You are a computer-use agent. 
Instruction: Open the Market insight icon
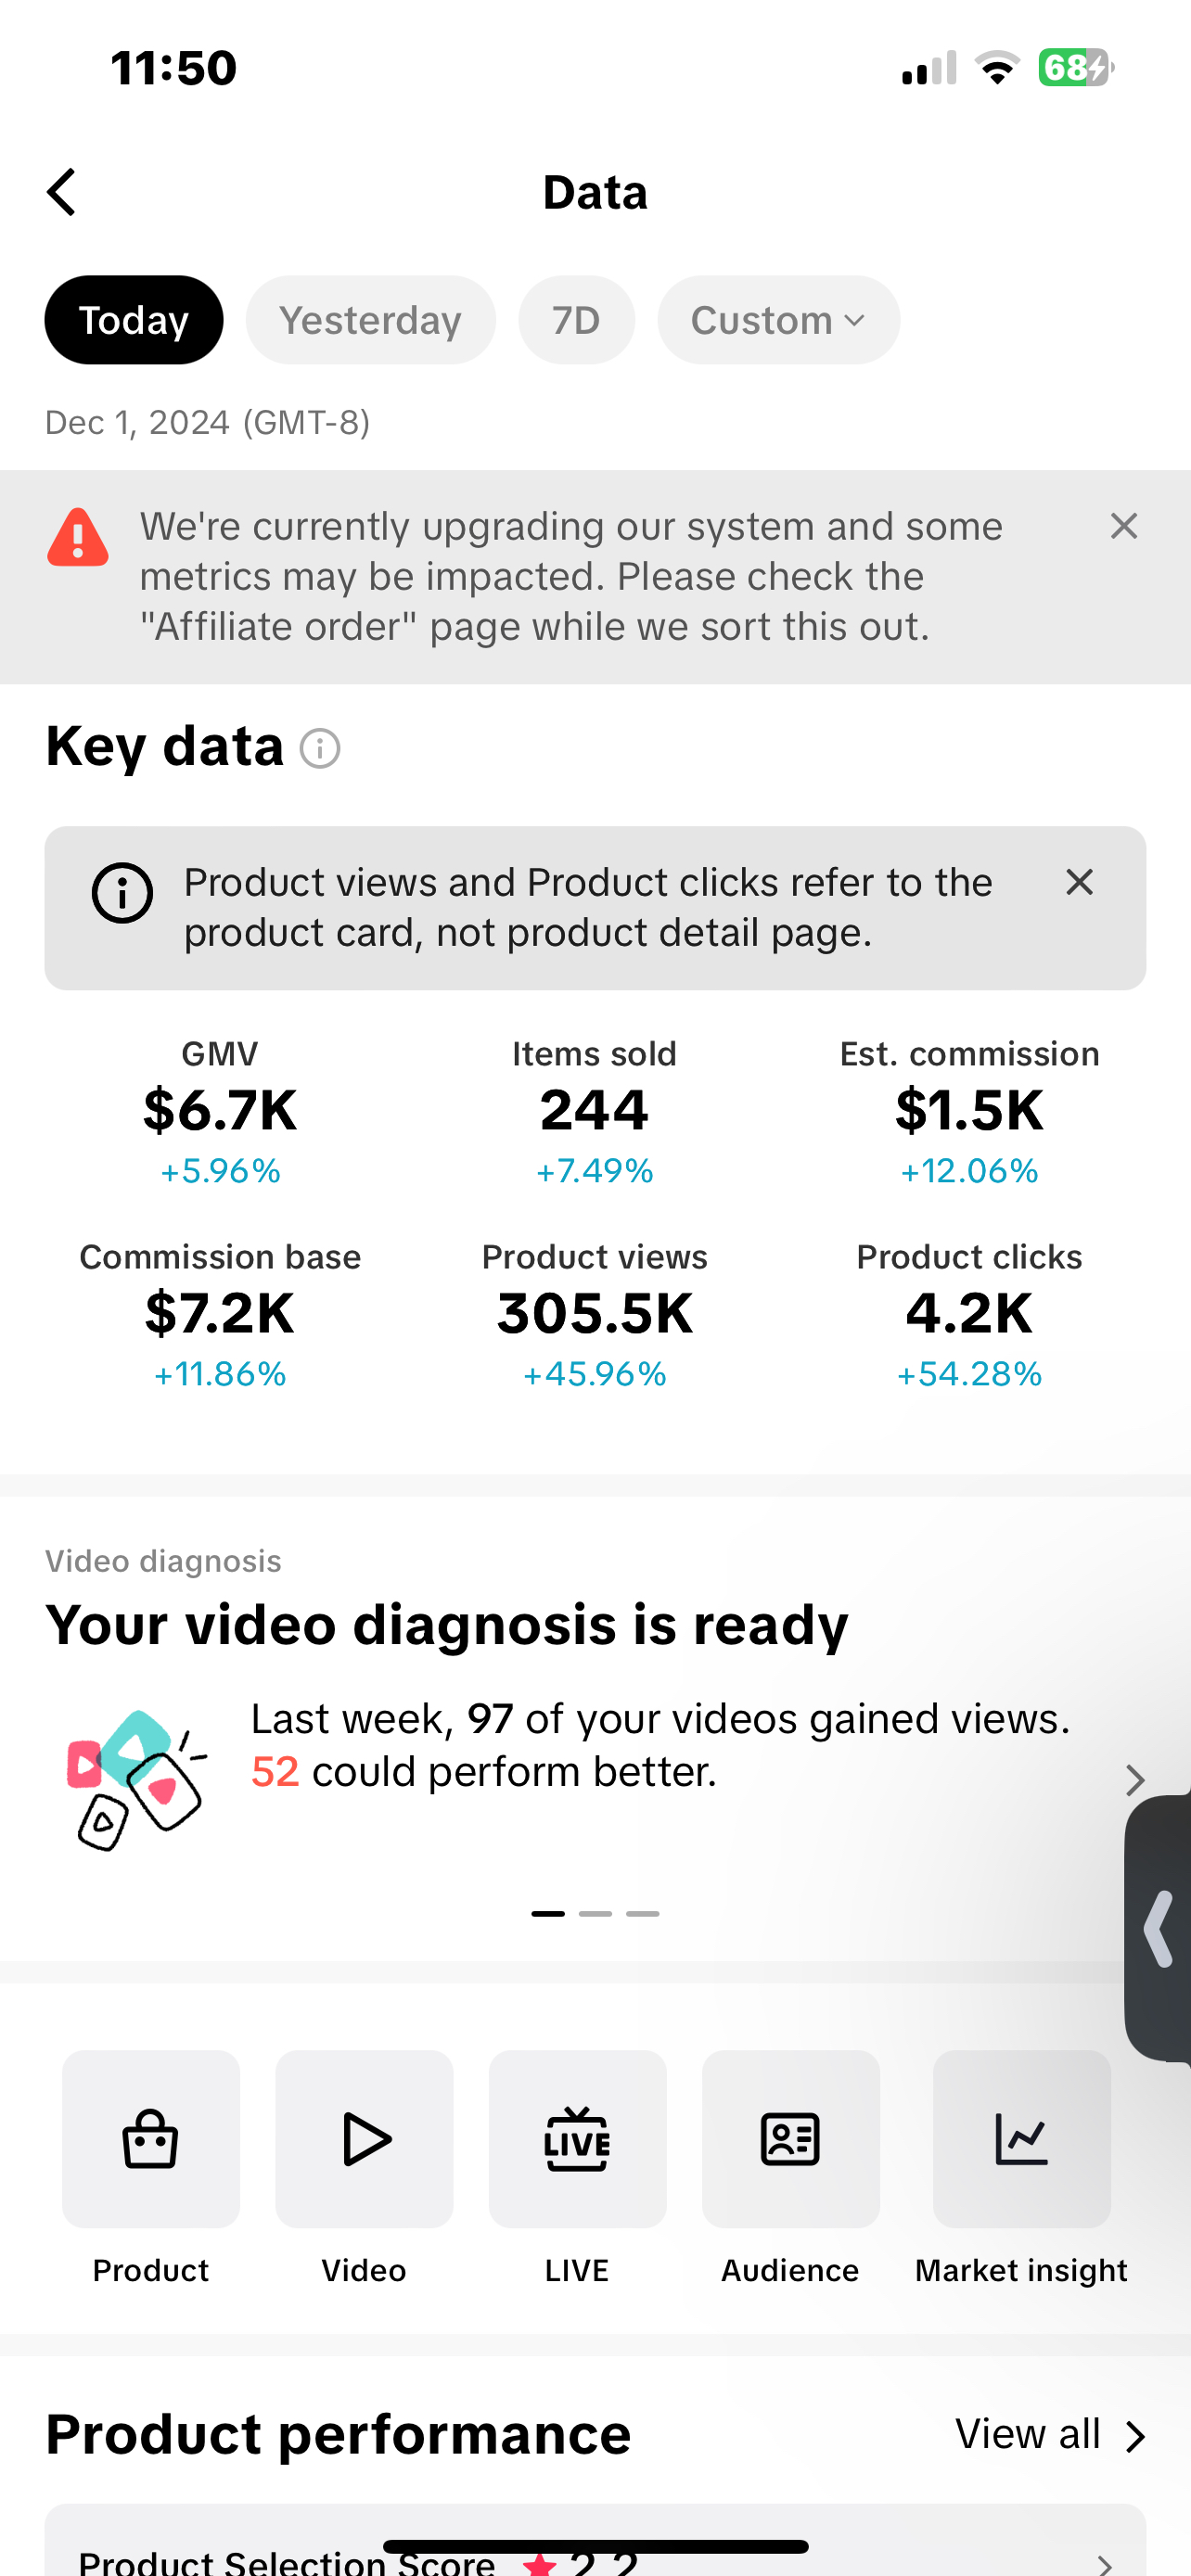pyautogui.click(x=1021, y=2140)
